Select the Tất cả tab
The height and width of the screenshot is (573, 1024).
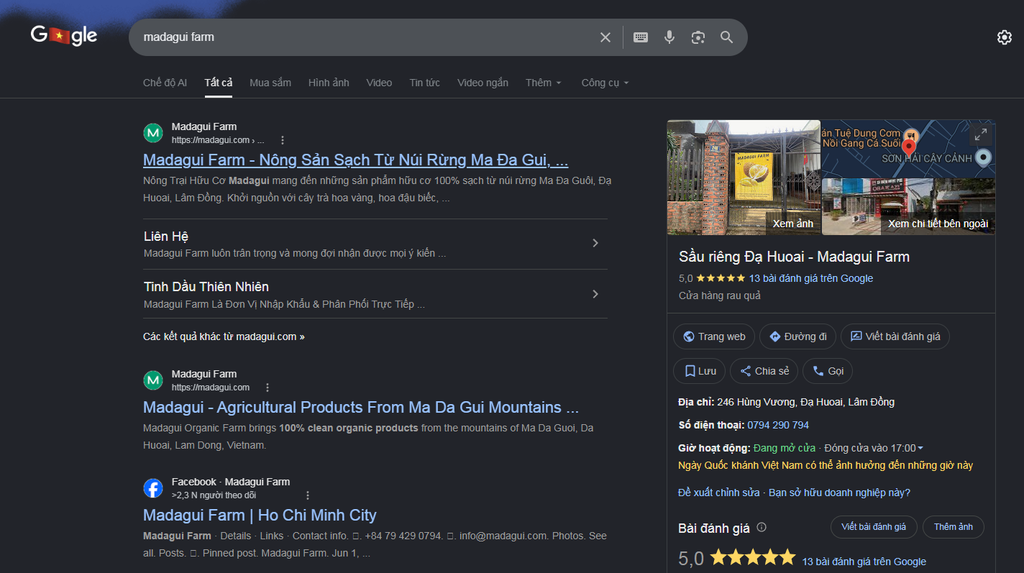coord(218,83)
